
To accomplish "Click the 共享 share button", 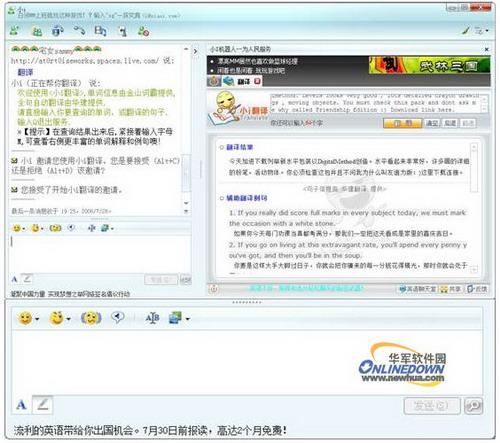I will (x=450, y=289).
